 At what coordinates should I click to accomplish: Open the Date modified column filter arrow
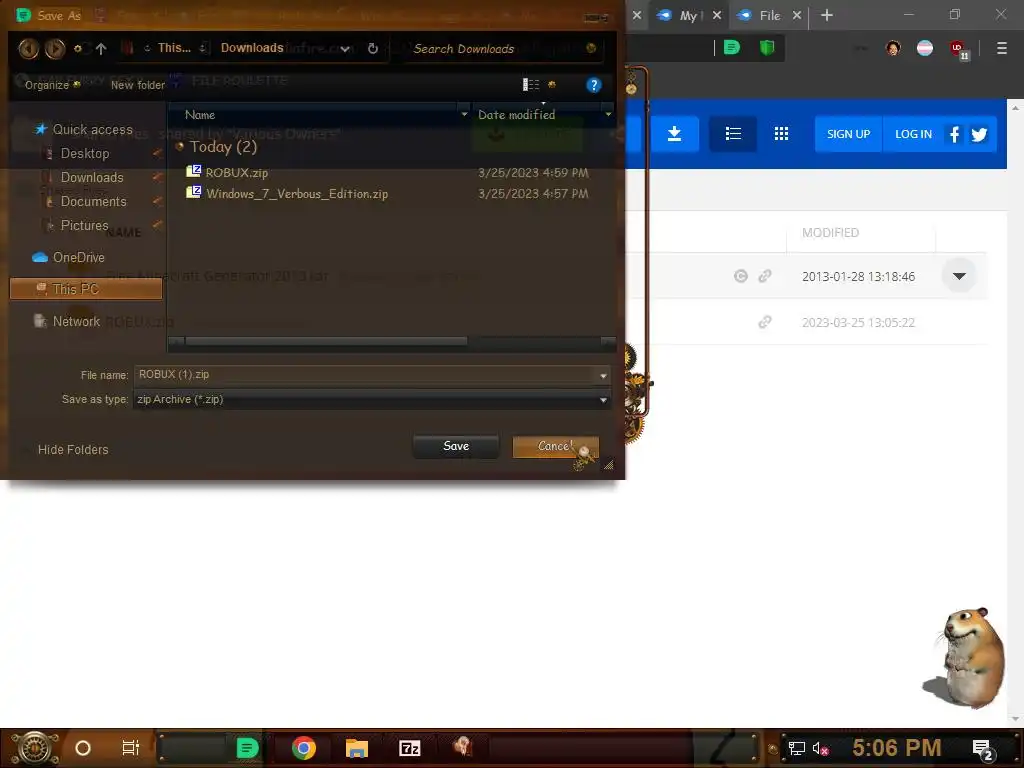608,114
